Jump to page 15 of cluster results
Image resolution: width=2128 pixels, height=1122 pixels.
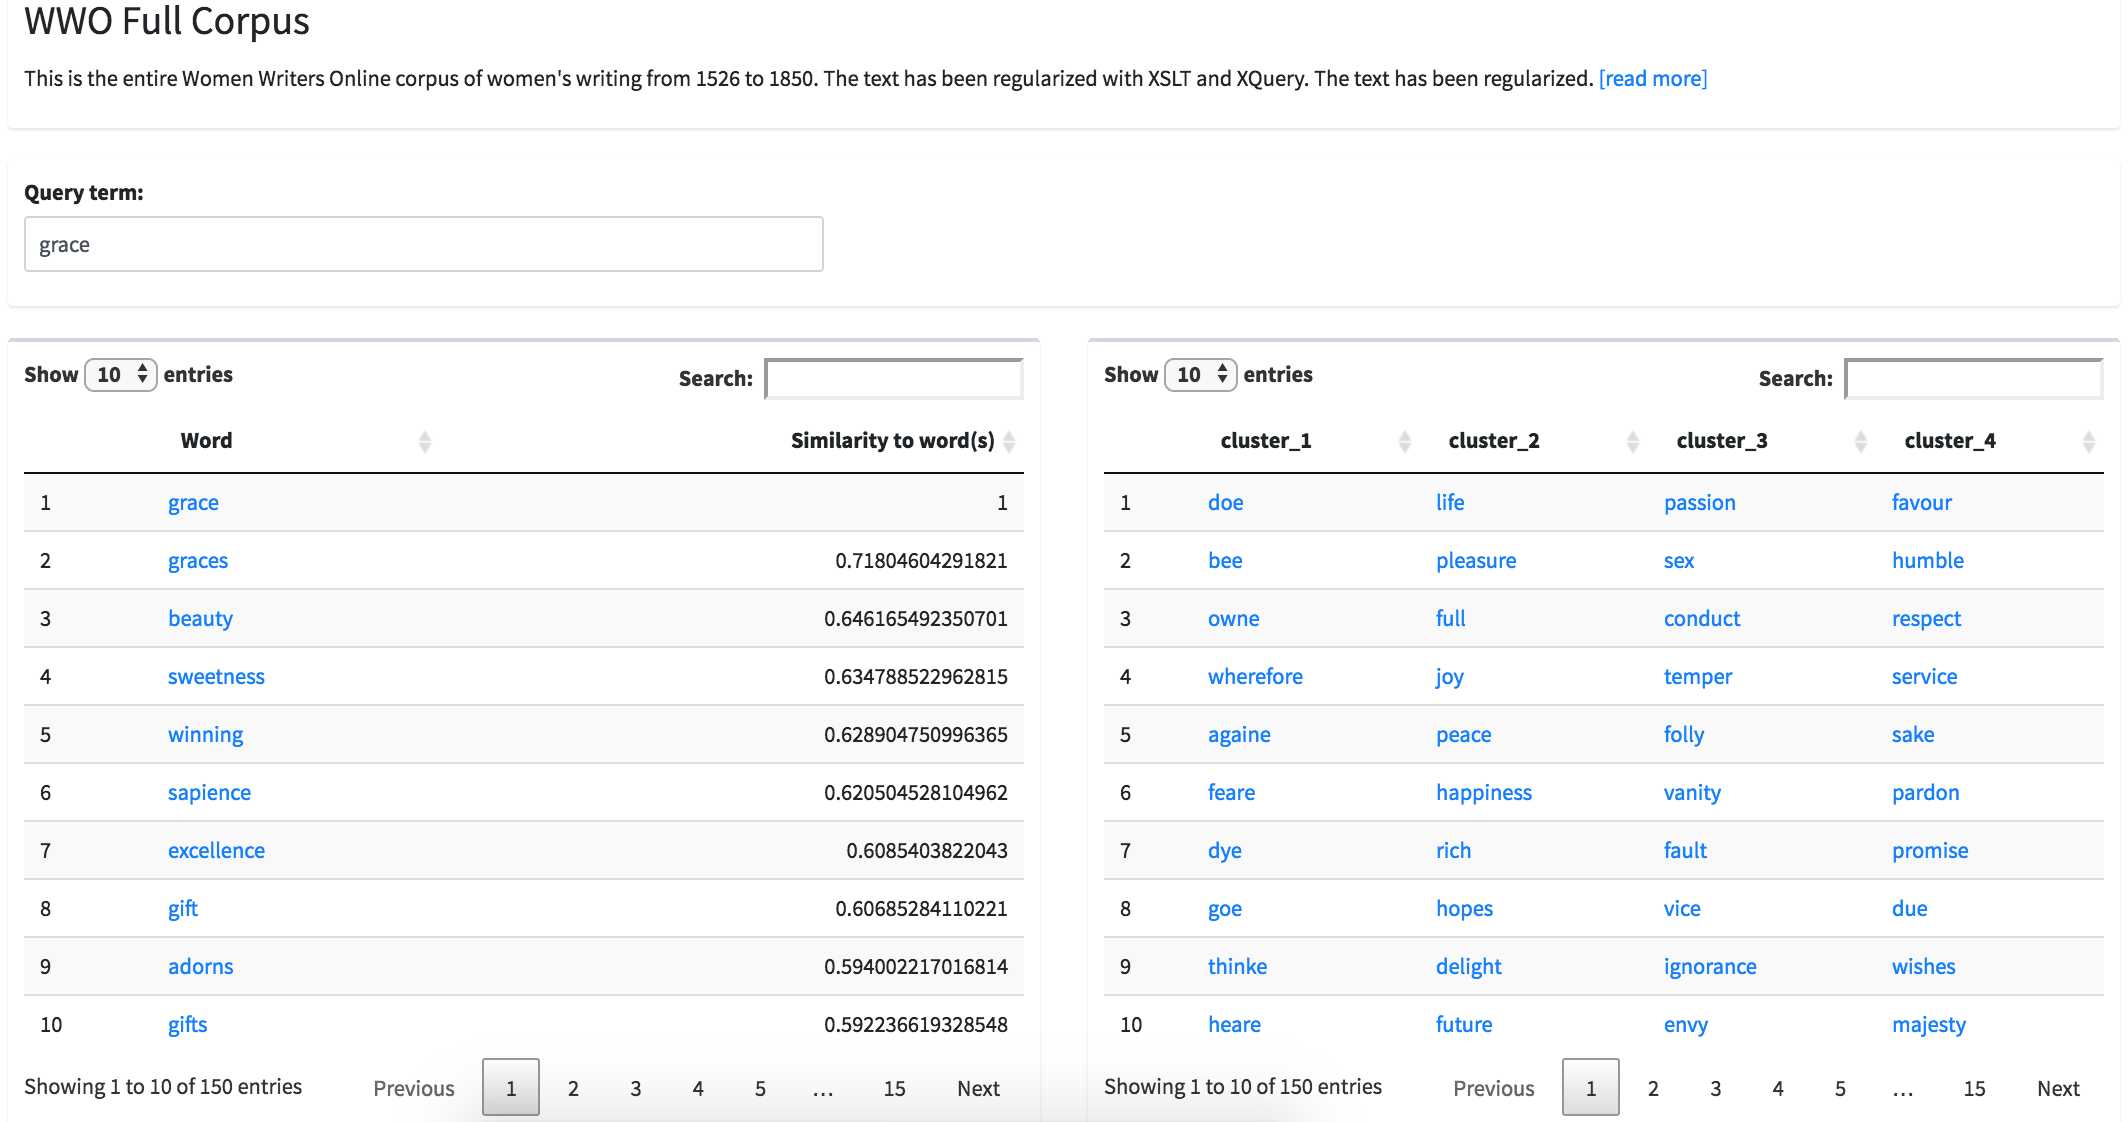(1974, 1088)
